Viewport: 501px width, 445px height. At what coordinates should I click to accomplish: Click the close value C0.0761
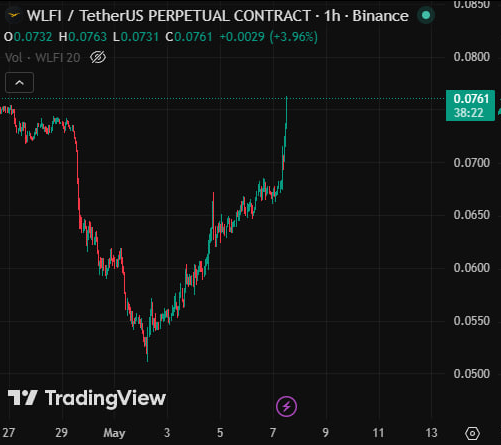coord(189,37)
